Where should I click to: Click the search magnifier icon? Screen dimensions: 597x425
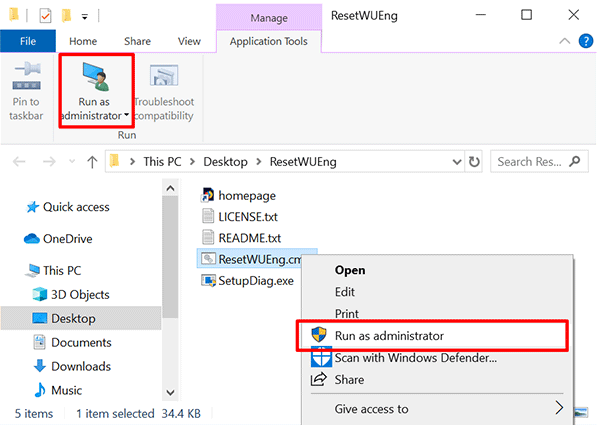coord(575,161)
